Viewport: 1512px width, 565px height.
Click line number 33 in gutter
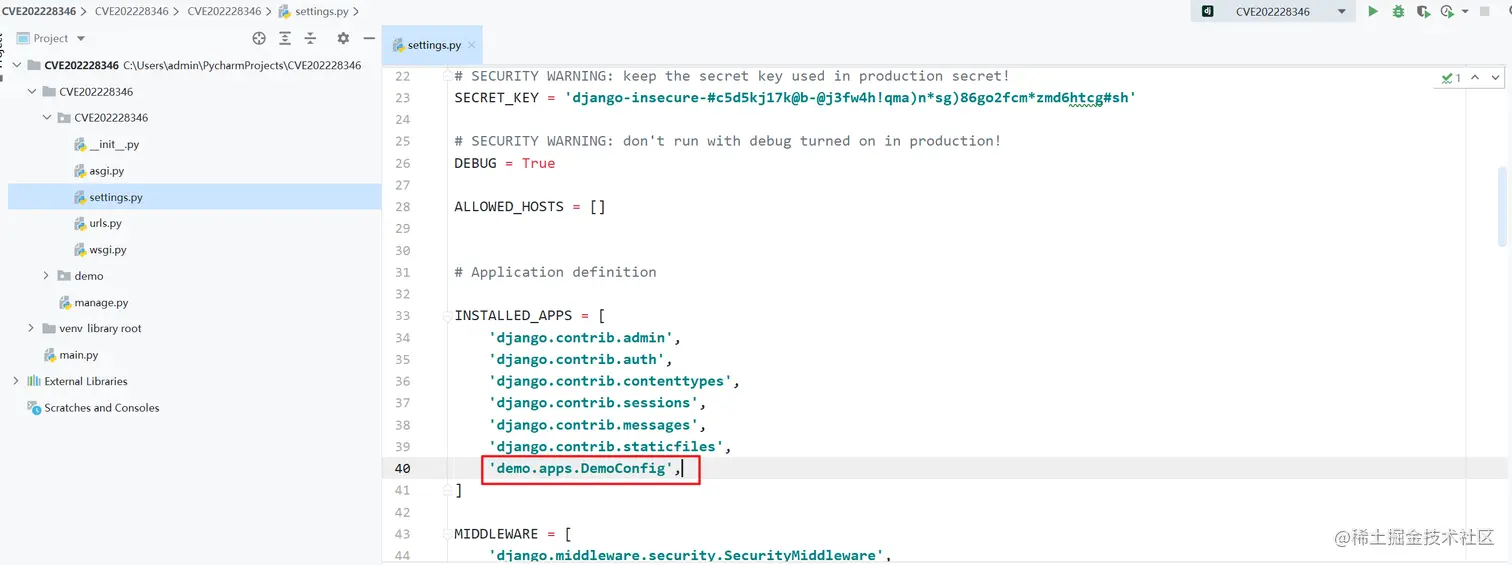(402, 315)
